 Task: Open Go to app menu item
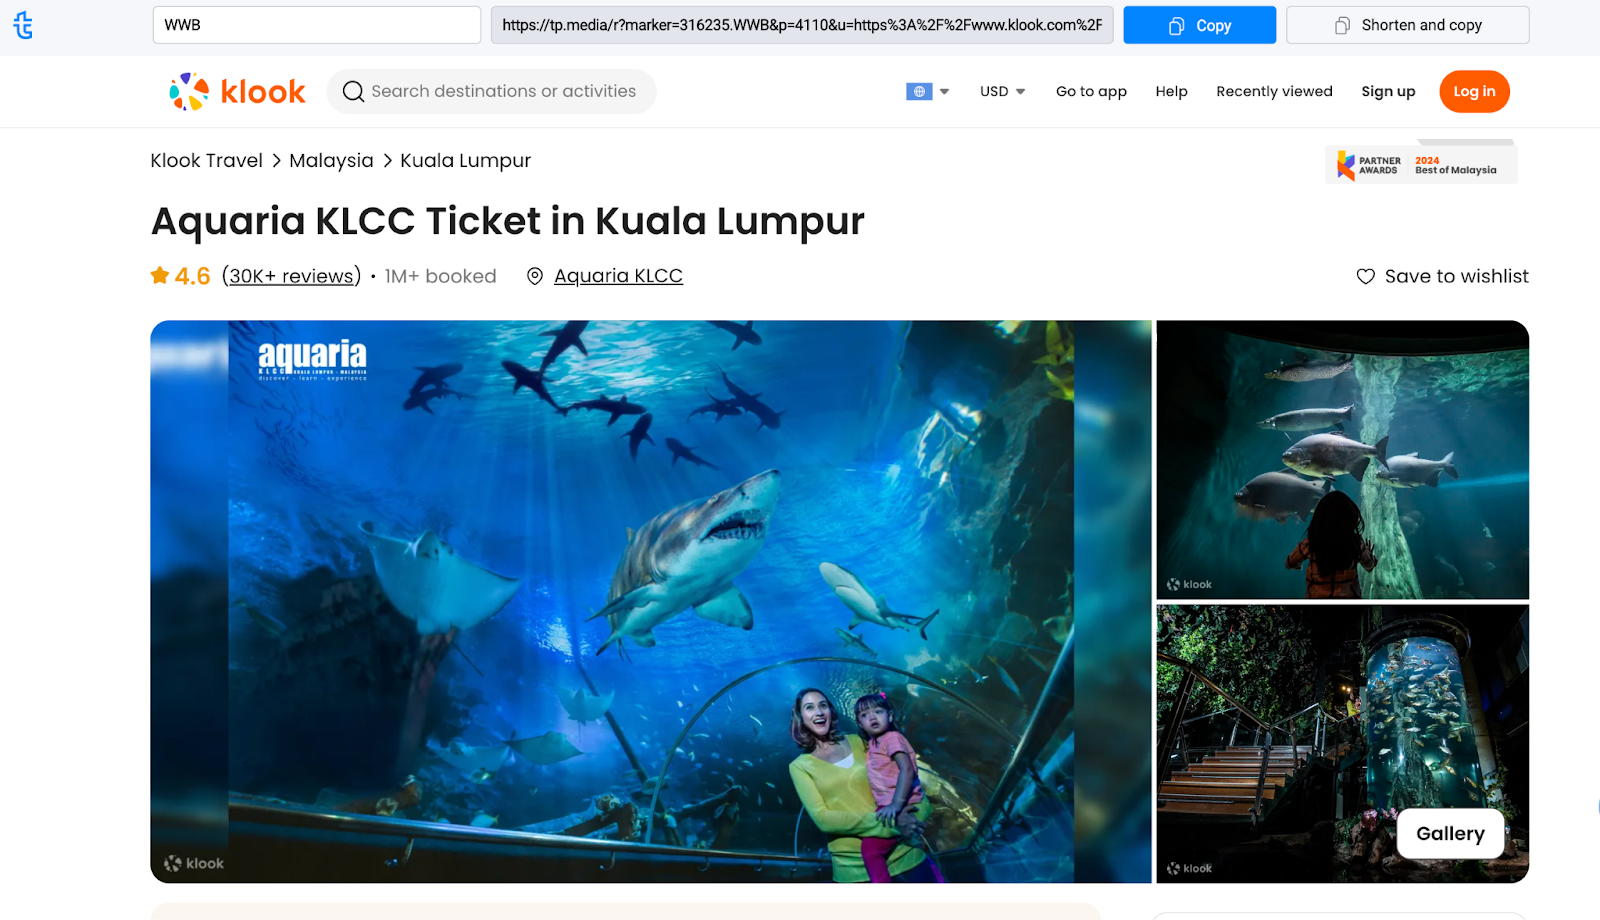pyautogui.click(x=1091, y=92)
